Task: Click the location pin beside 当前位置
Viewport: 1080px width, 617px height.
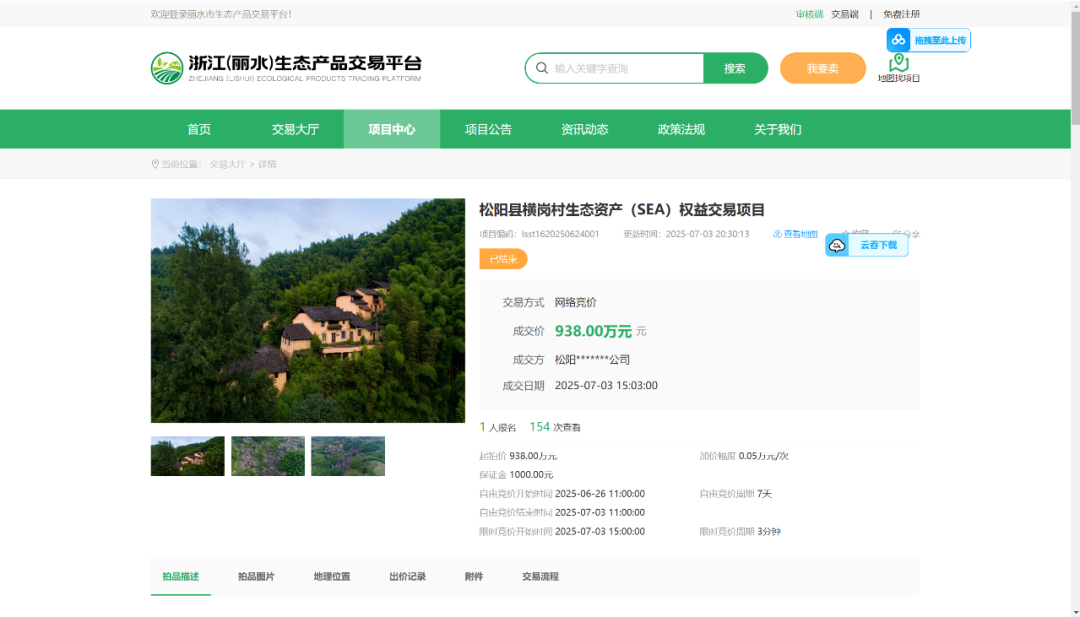Action: [155, 164]
